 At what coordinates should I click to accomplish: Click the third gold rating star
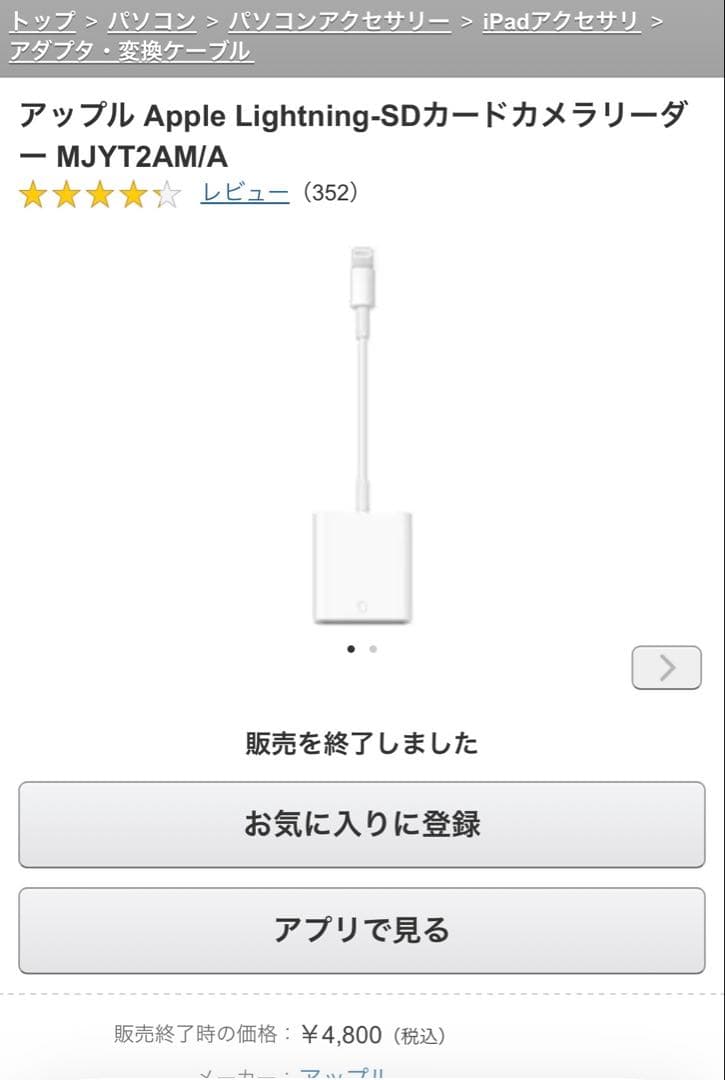pos(100,195)
